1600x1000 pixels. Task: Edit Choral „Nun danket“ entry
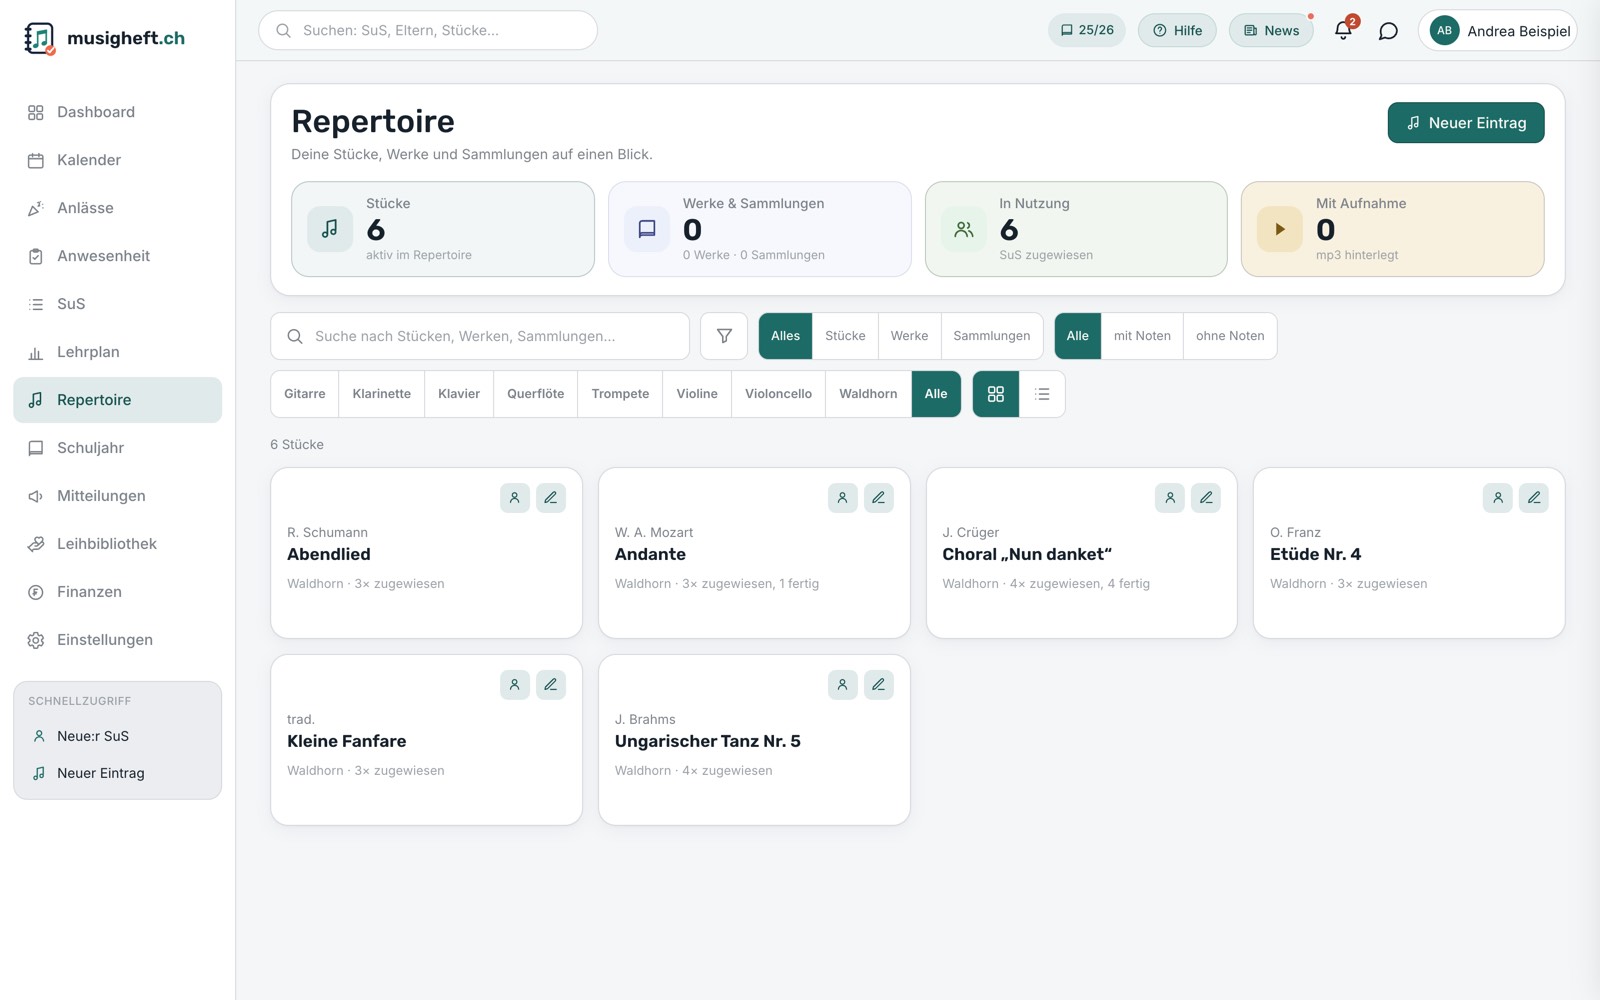click(x=1206, y=497)
